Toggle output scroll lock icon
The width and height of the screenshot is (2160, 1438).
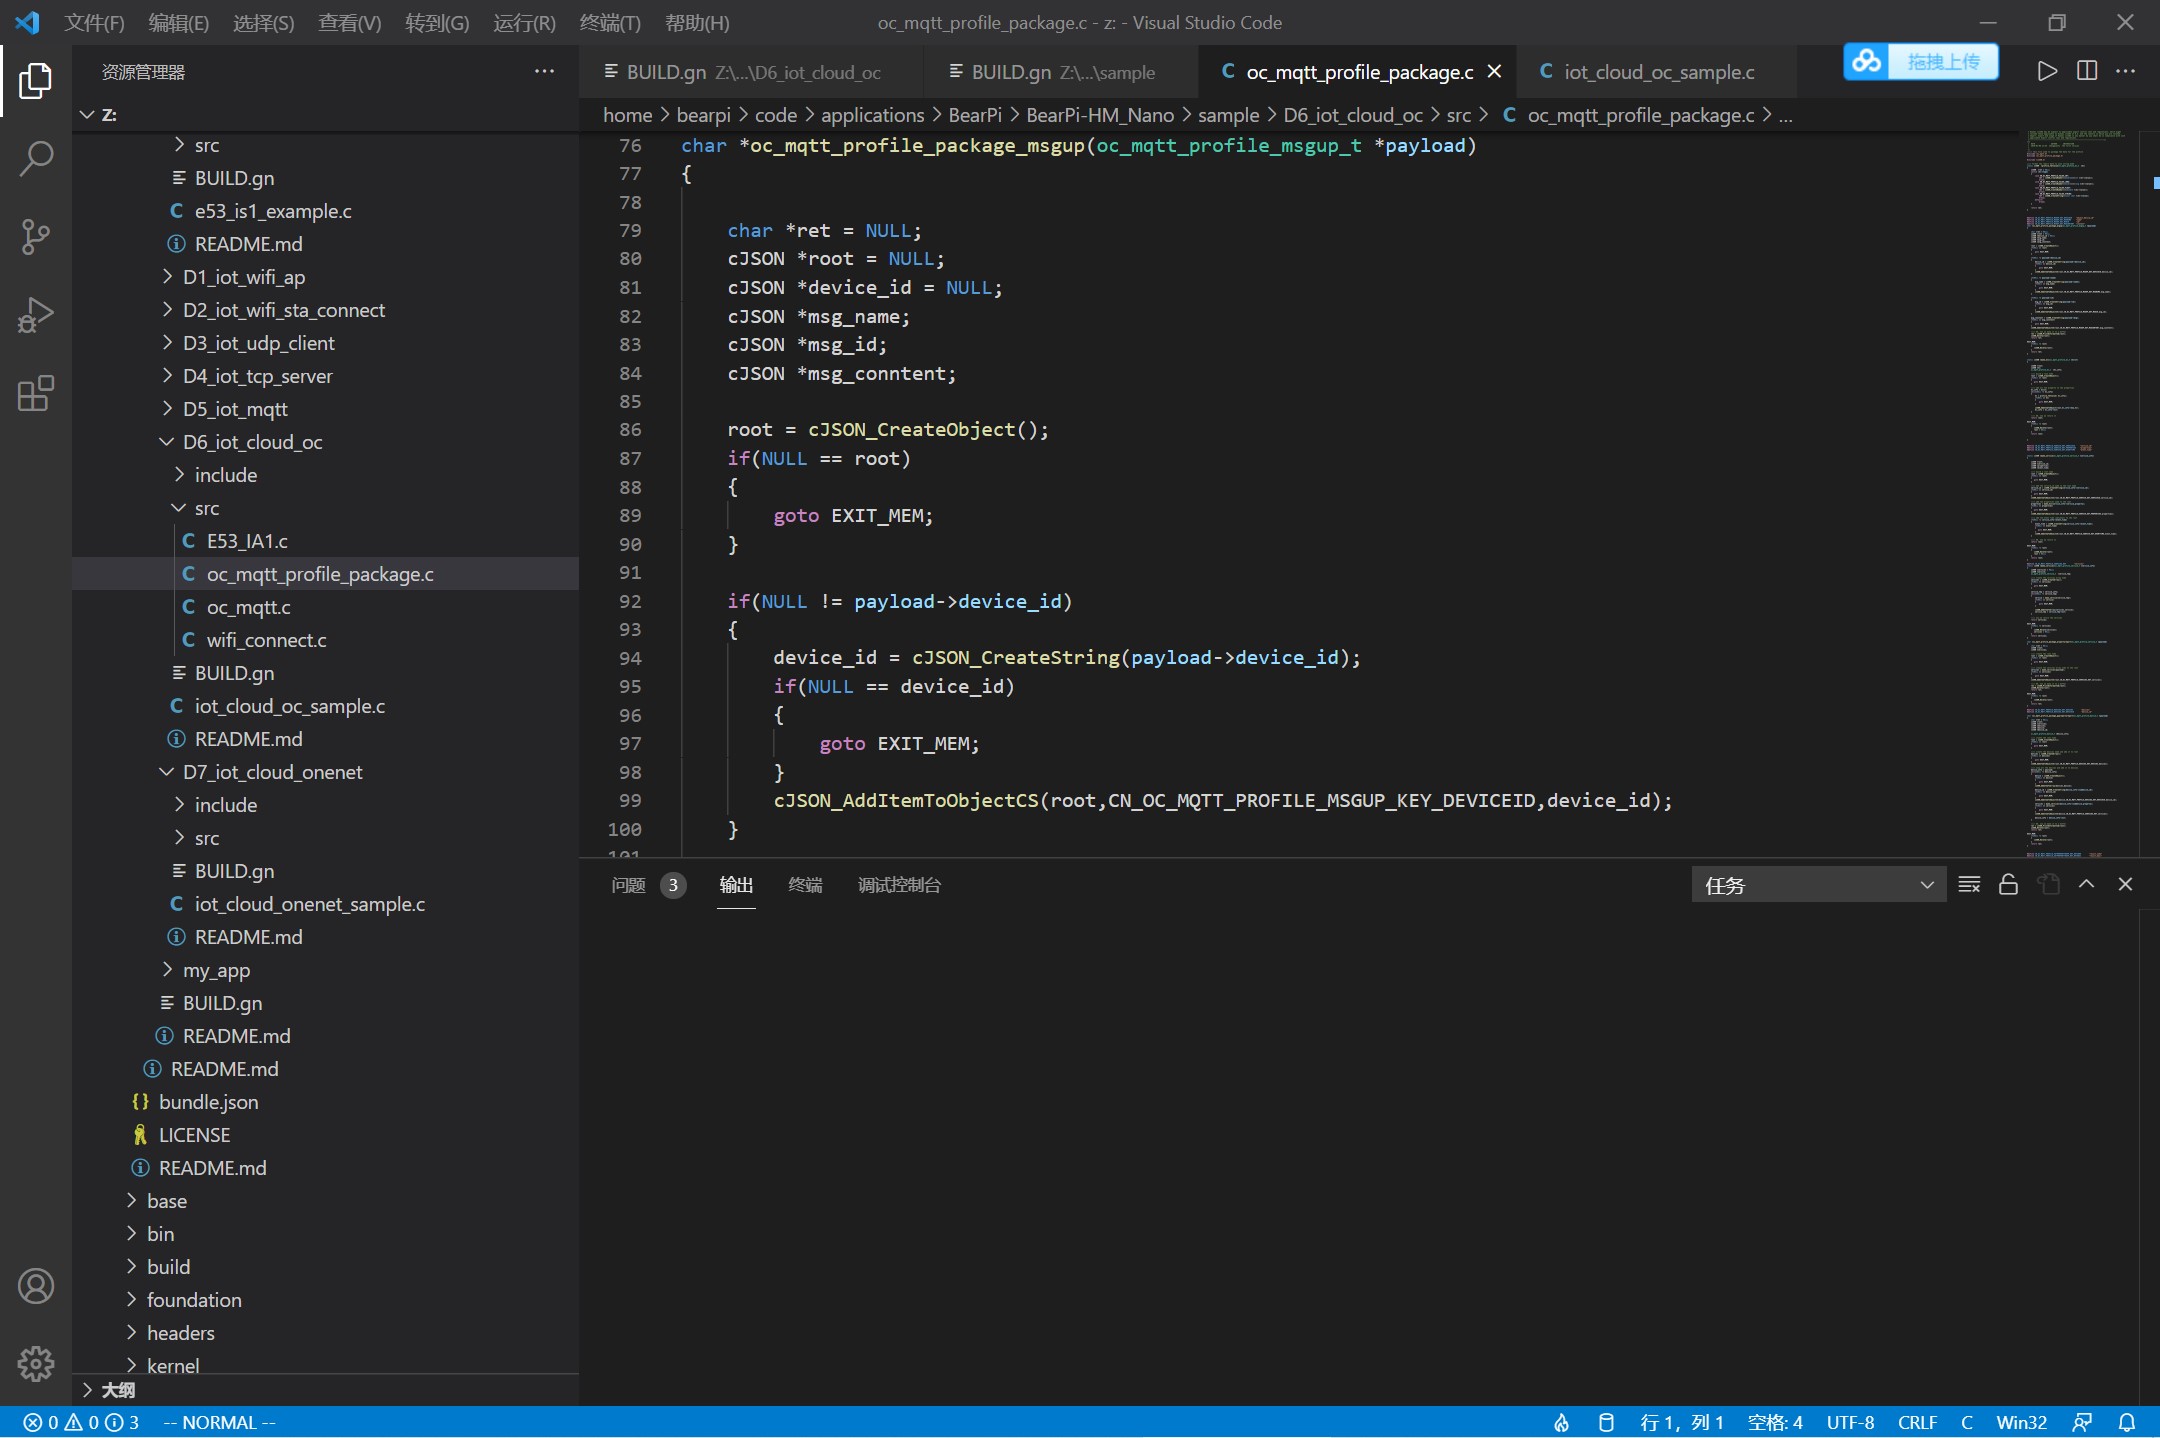(2008, 885)
